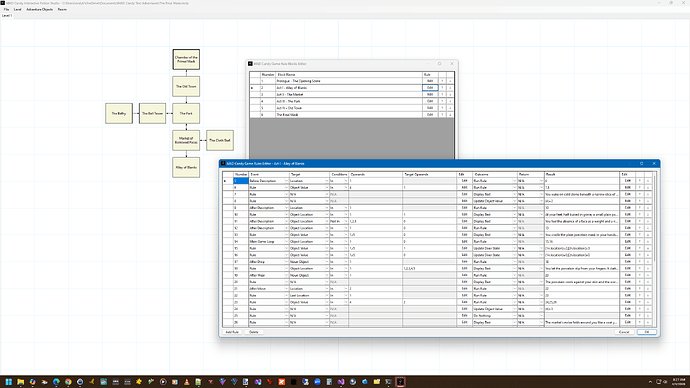Move the 'You wake on cold stone' rule up

coord(640,194)
